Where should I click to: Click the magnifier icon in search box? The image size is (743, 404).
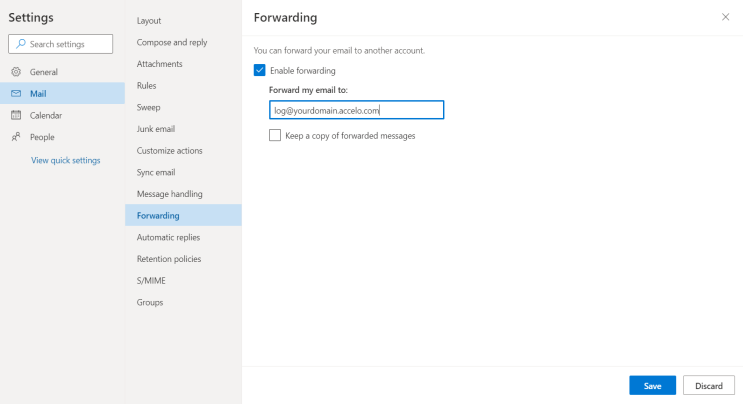[x=20, y=44]
